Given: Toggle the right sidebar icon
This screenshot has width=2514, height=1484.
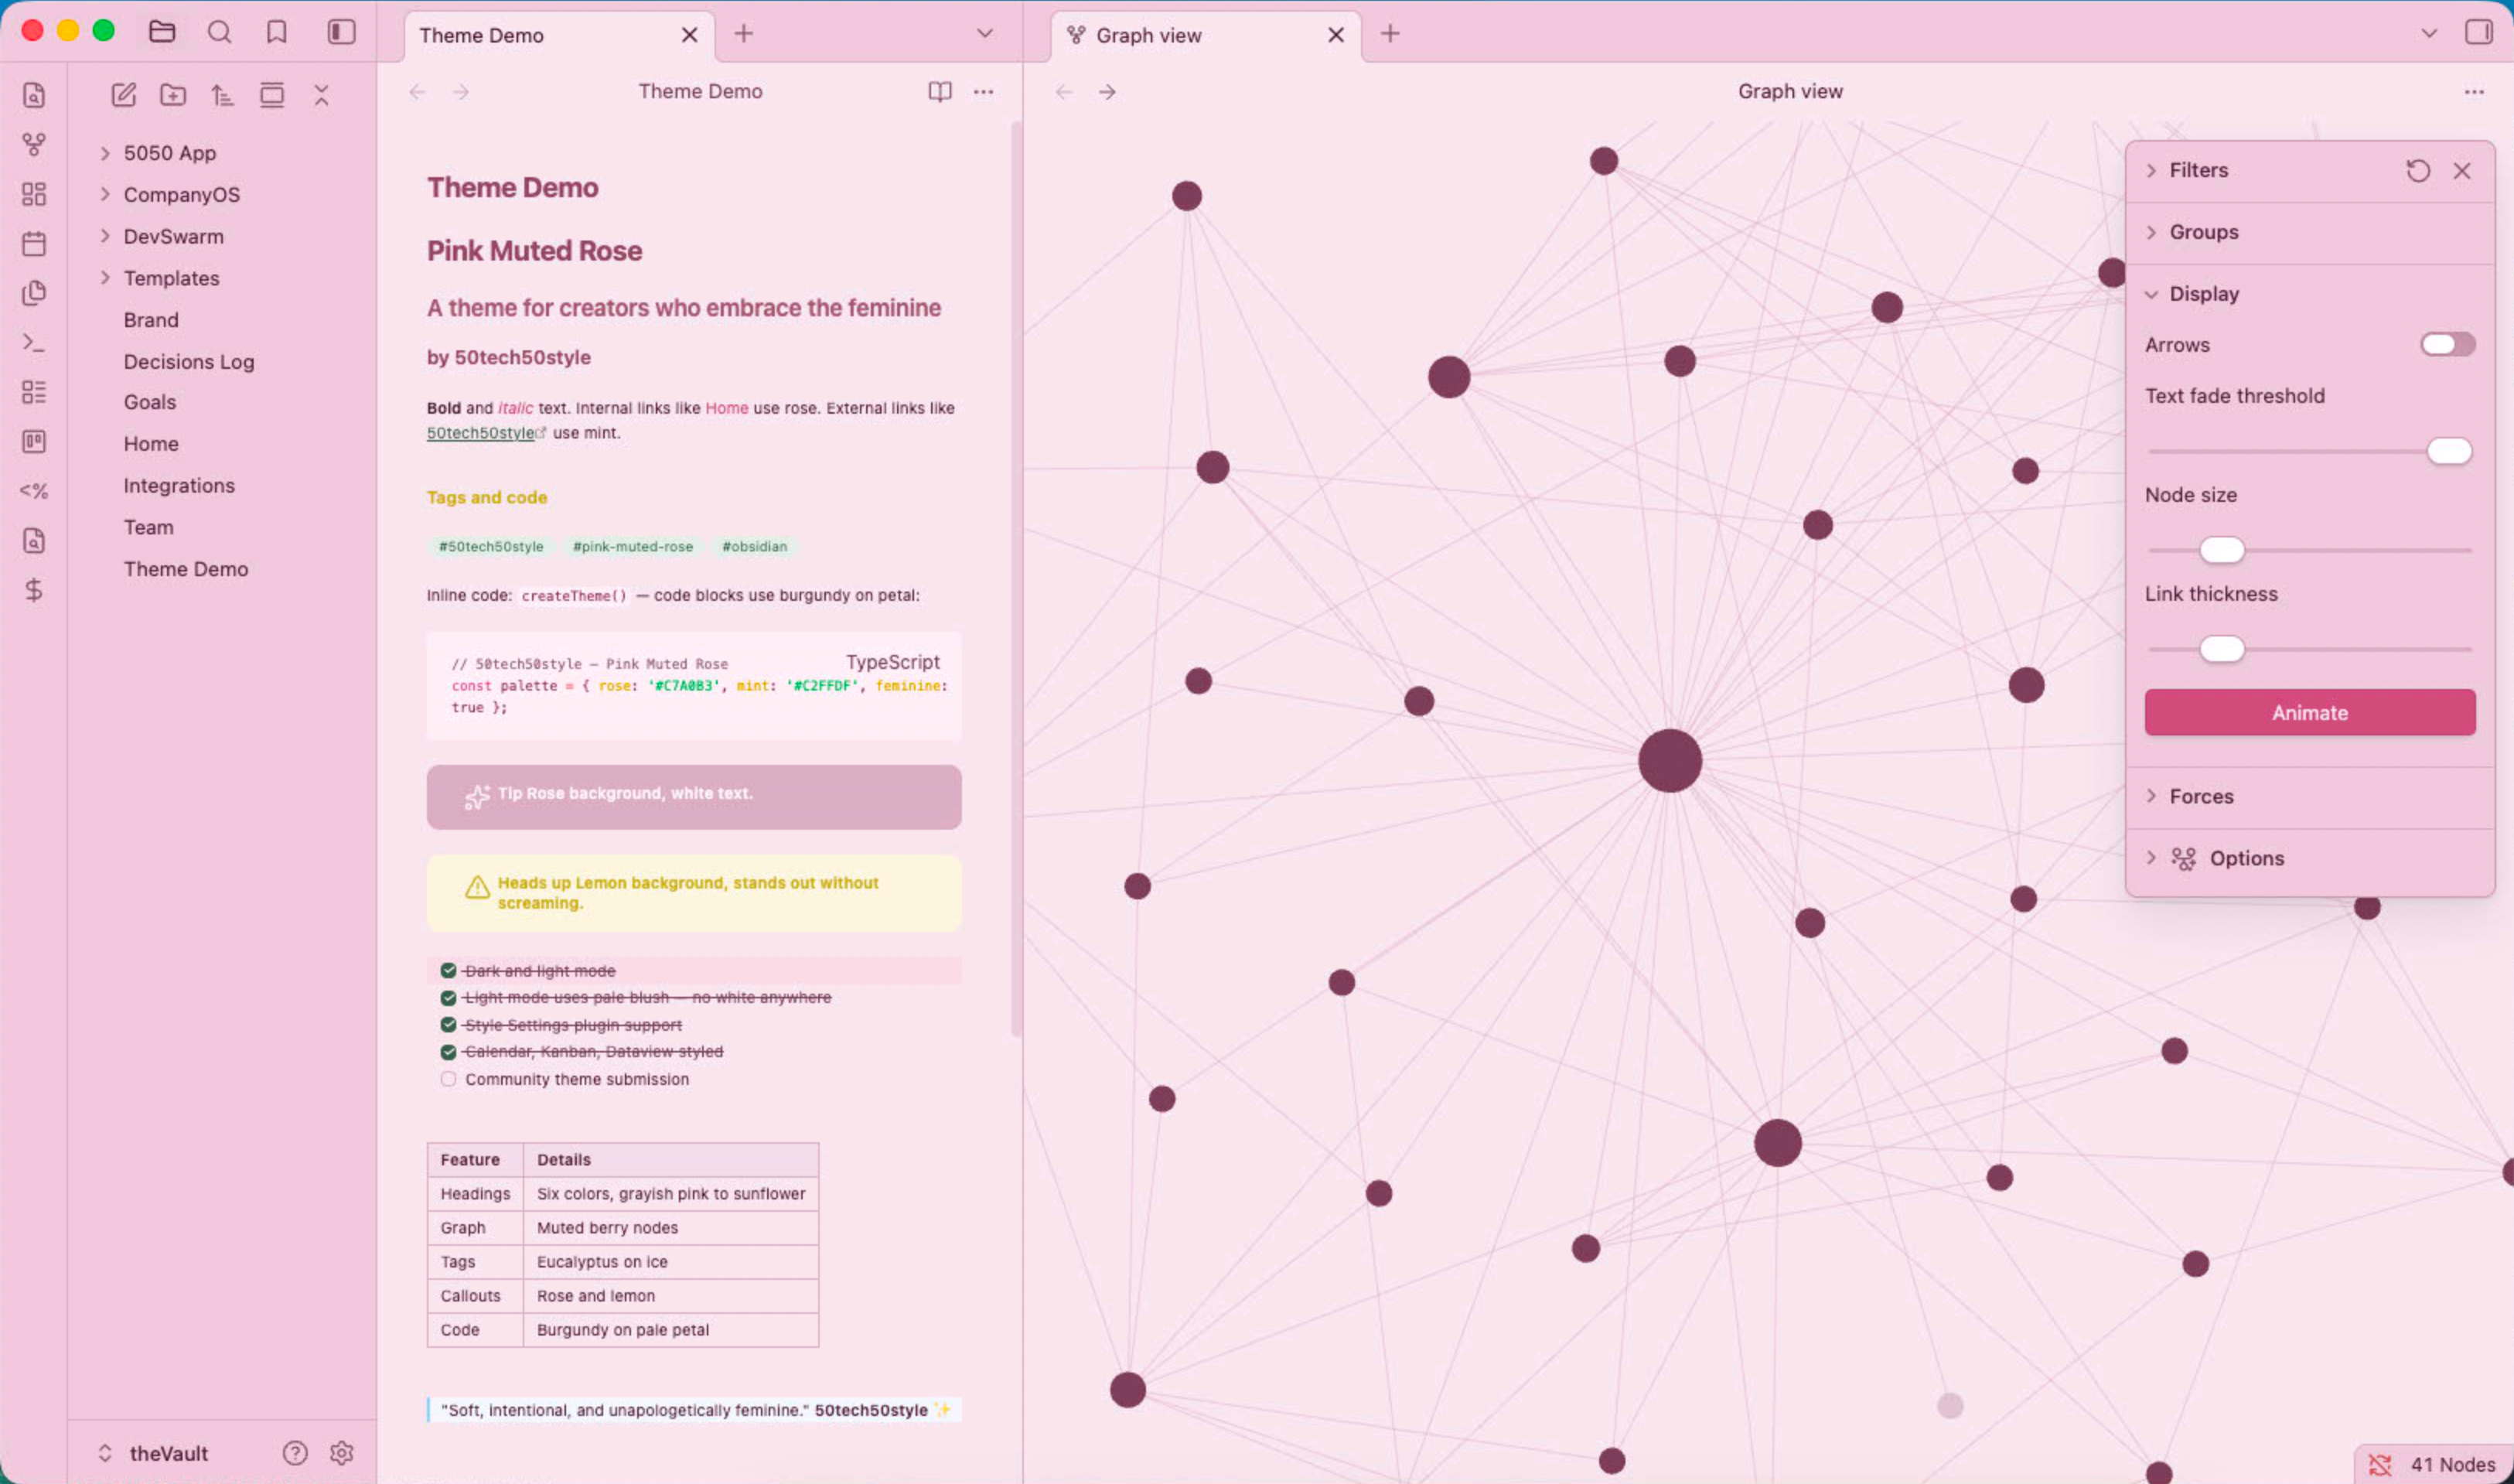Looking at the screenshot, I should pos(2479,32).
